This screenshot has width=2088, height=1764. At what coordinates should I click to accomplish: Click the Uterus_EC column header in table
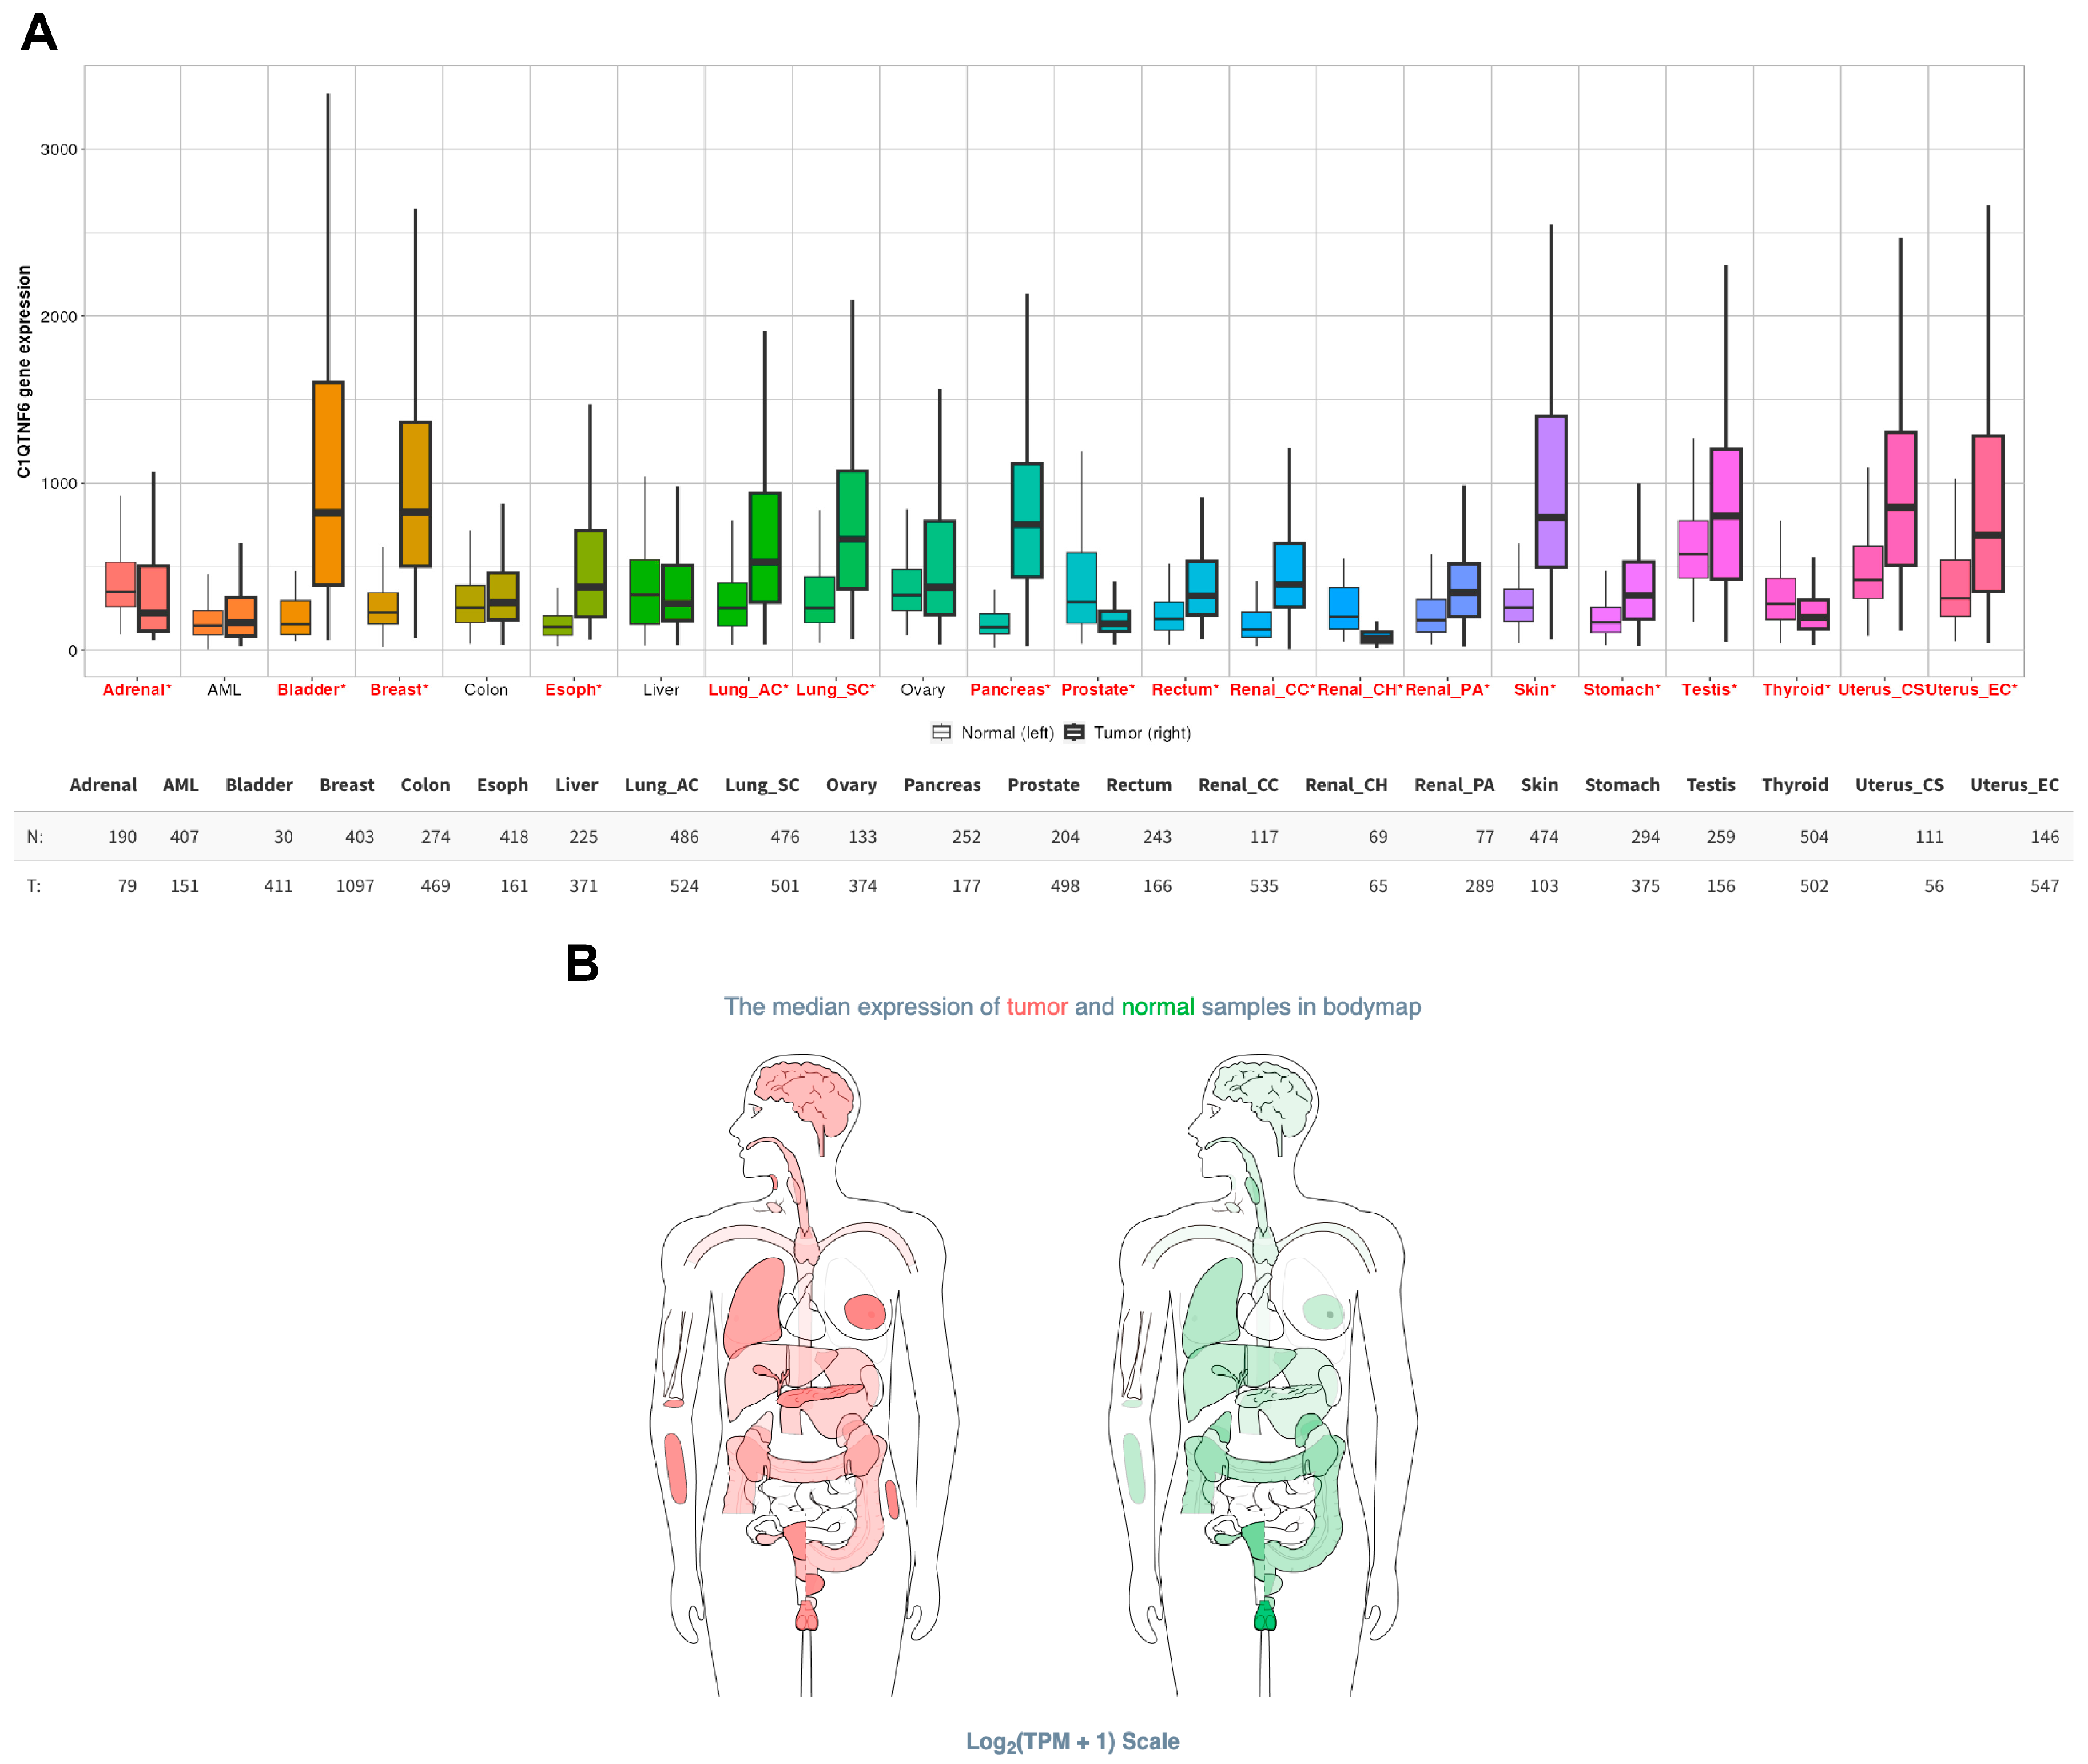tap(2014, 785)
